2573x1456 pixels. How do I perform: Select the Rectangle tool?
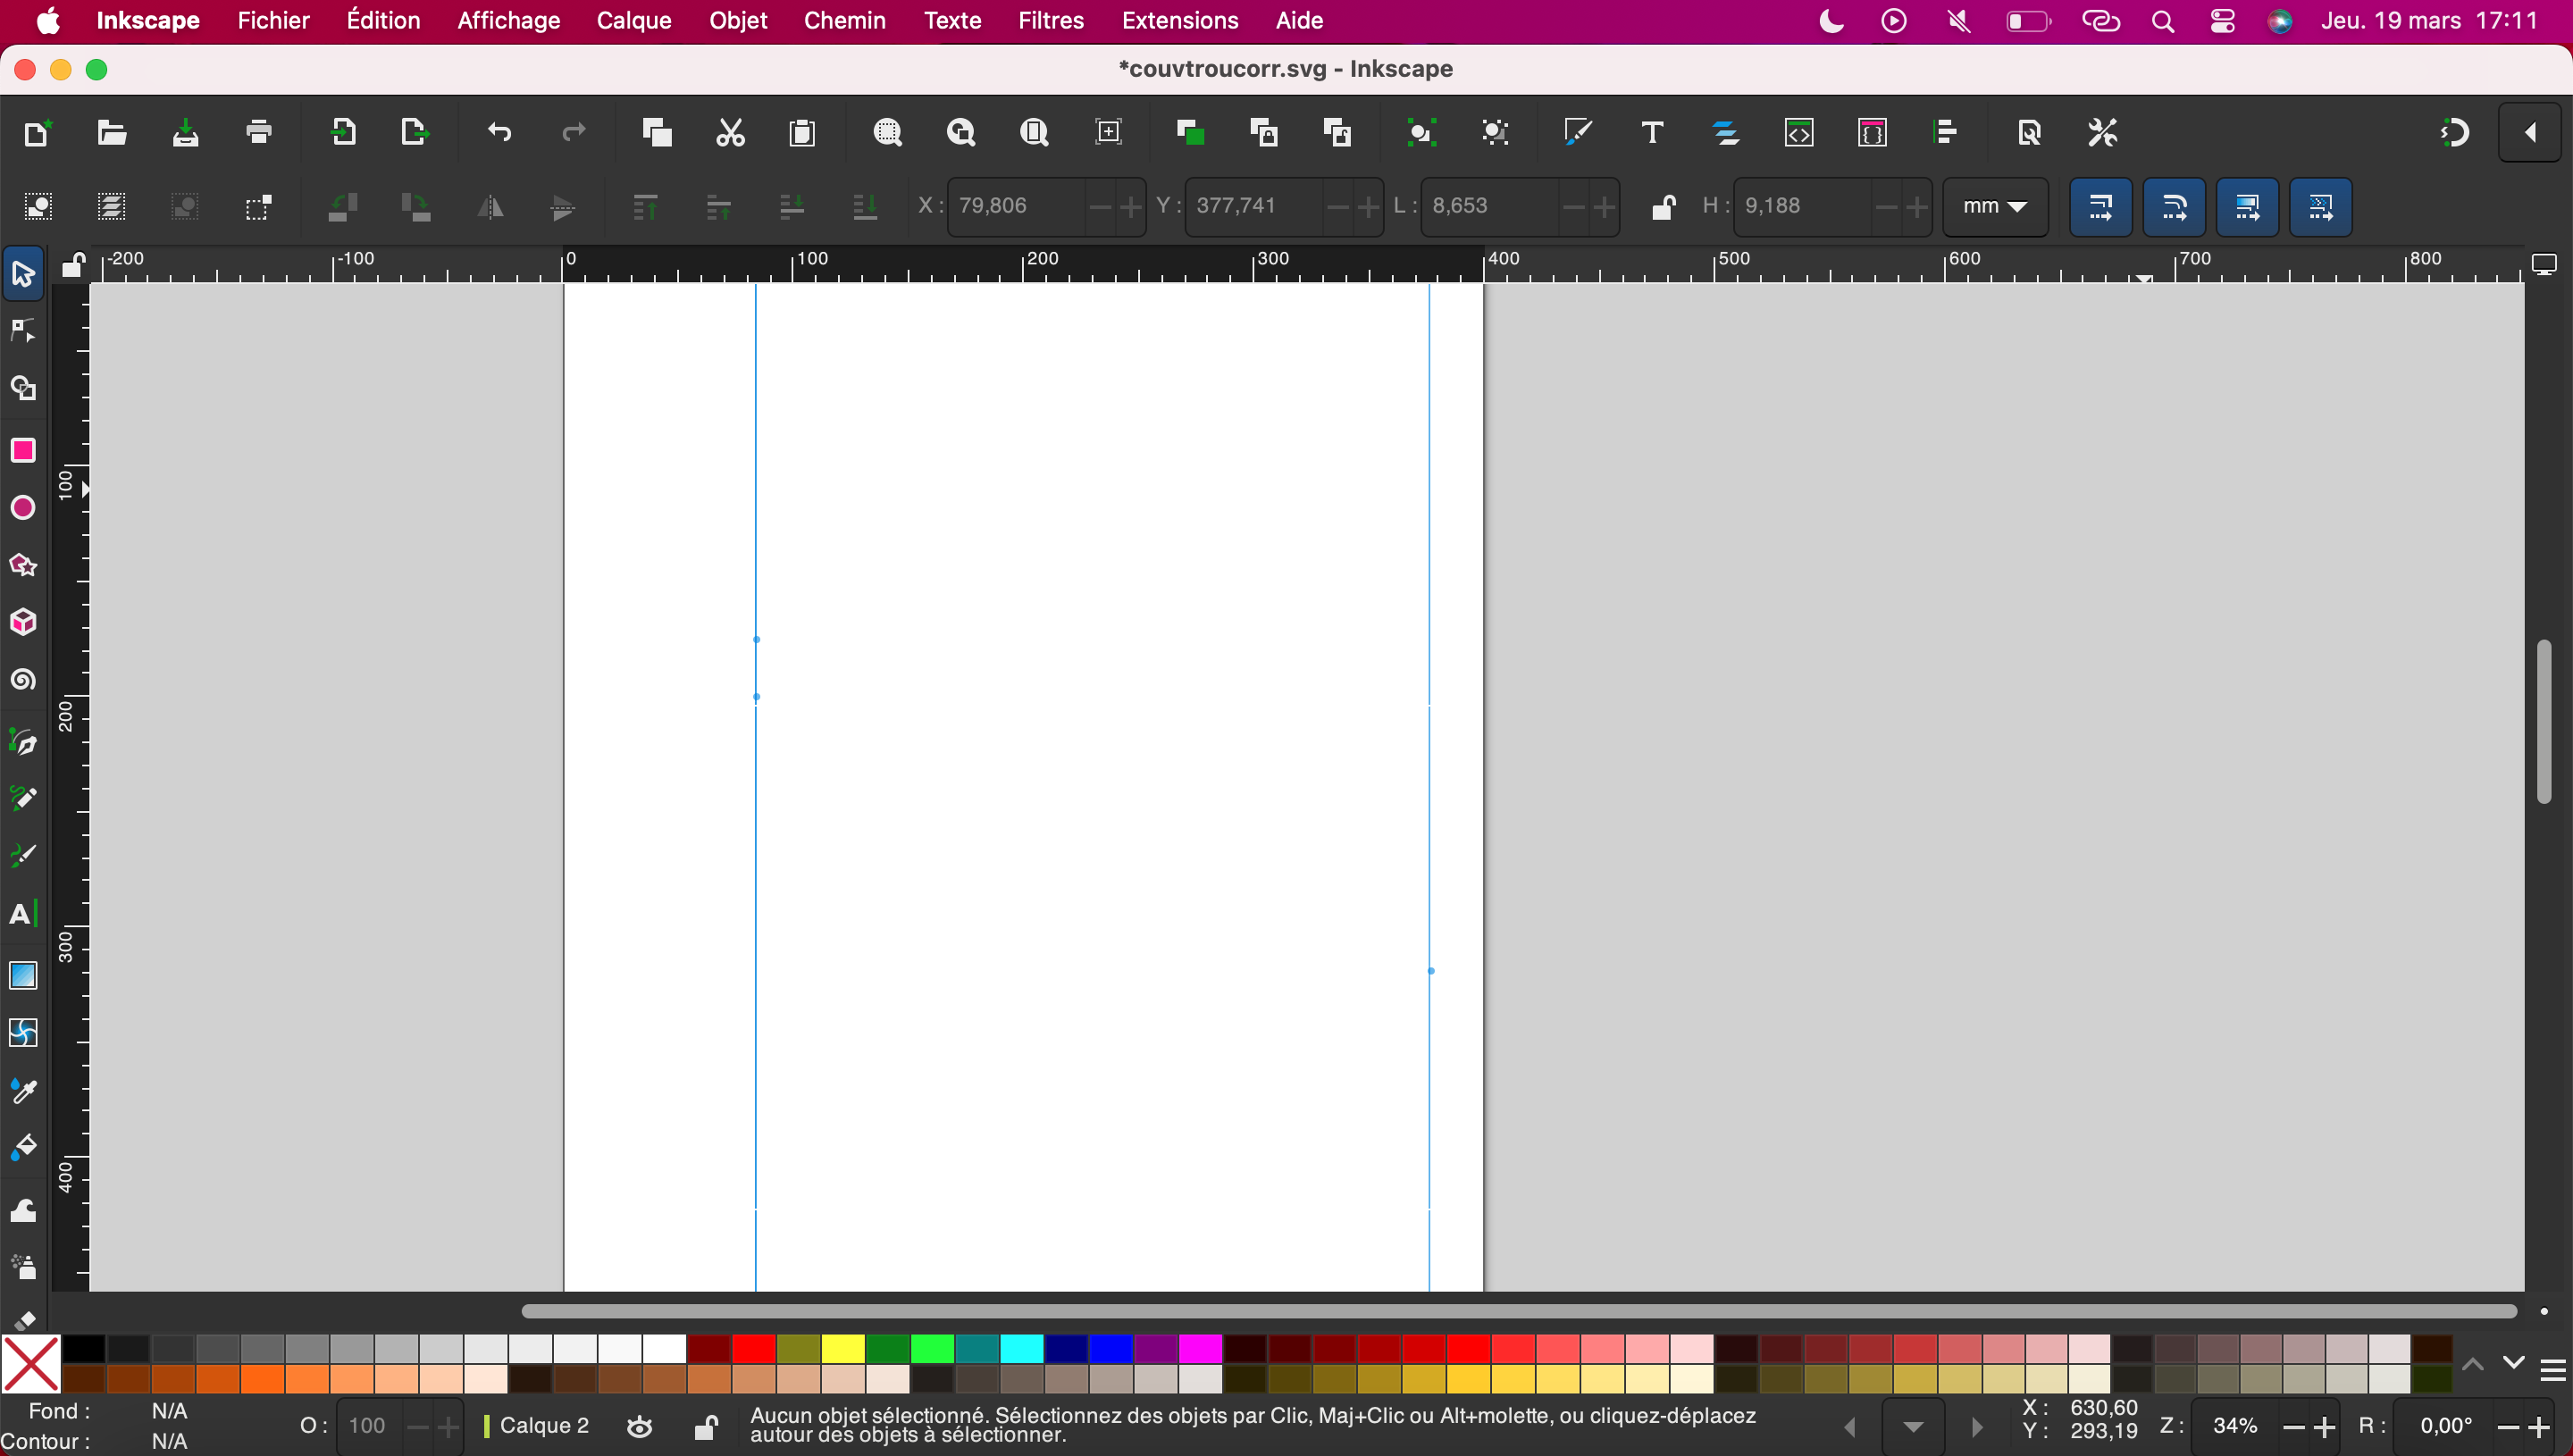point(22,450)
